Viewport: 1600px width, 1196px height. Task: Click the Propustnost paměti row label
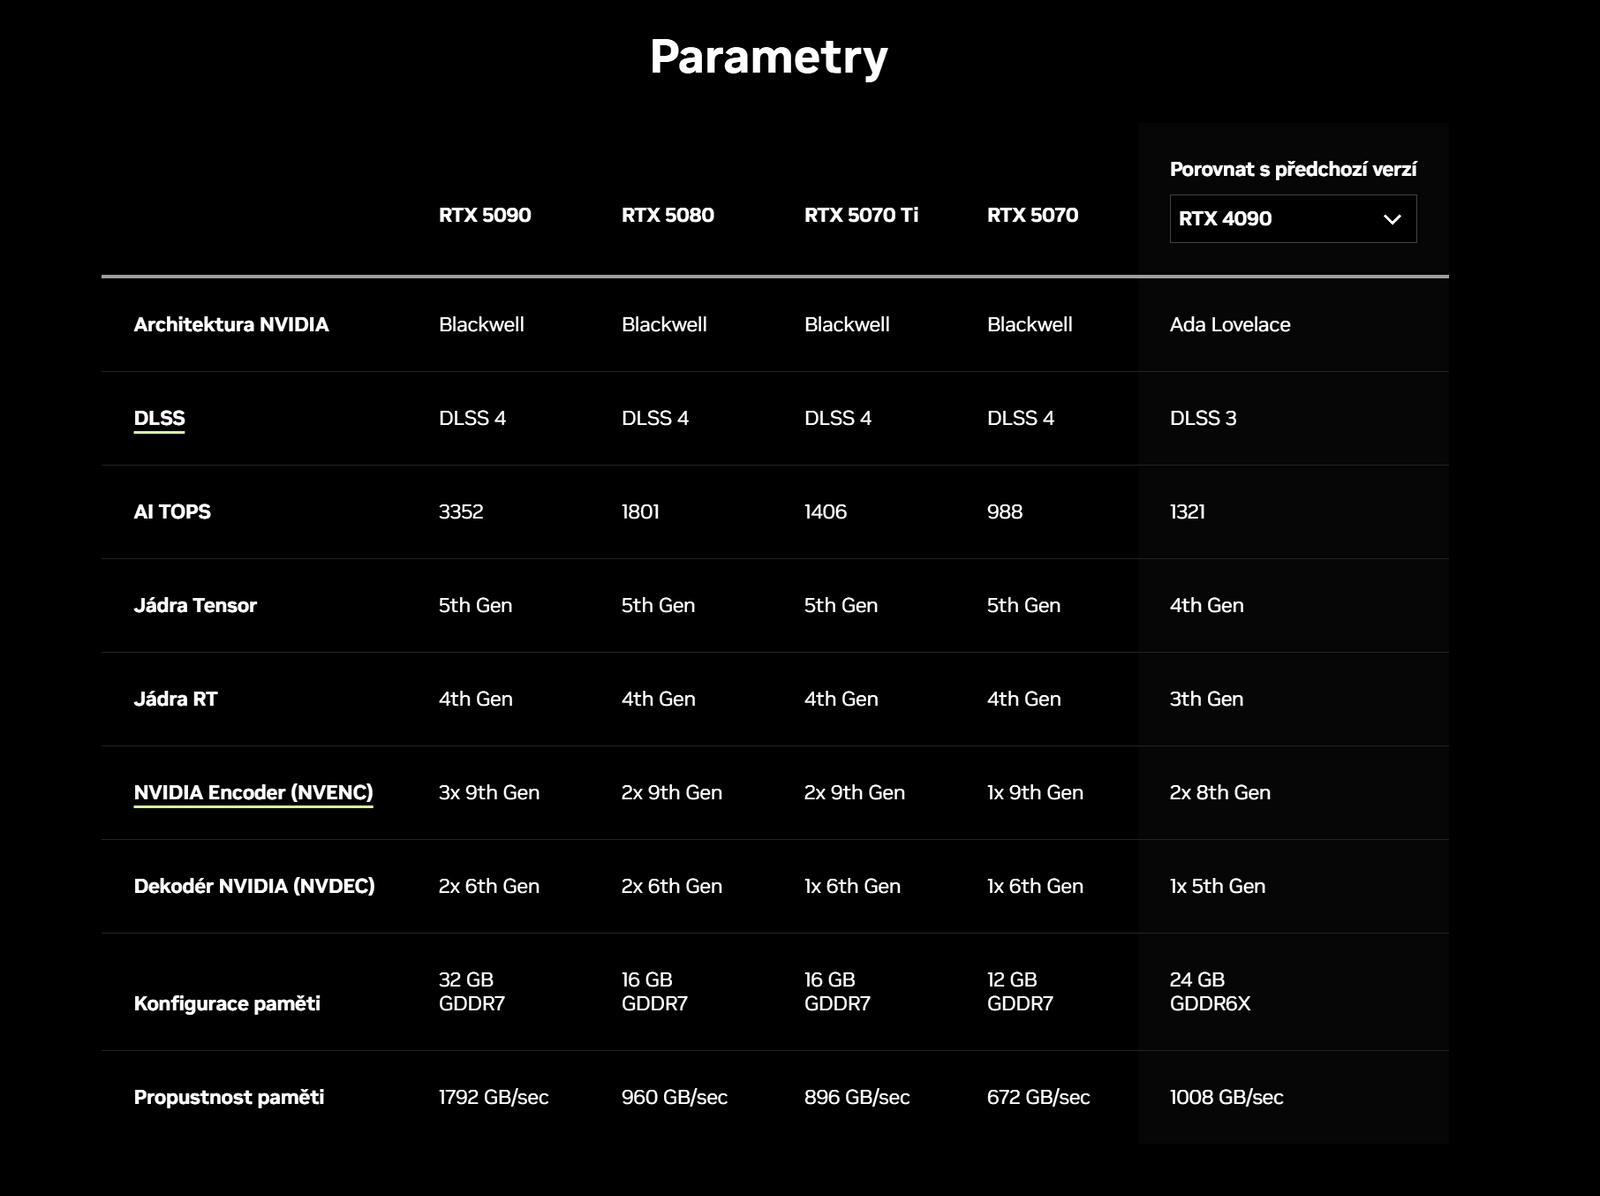(x=229, y=1097)
